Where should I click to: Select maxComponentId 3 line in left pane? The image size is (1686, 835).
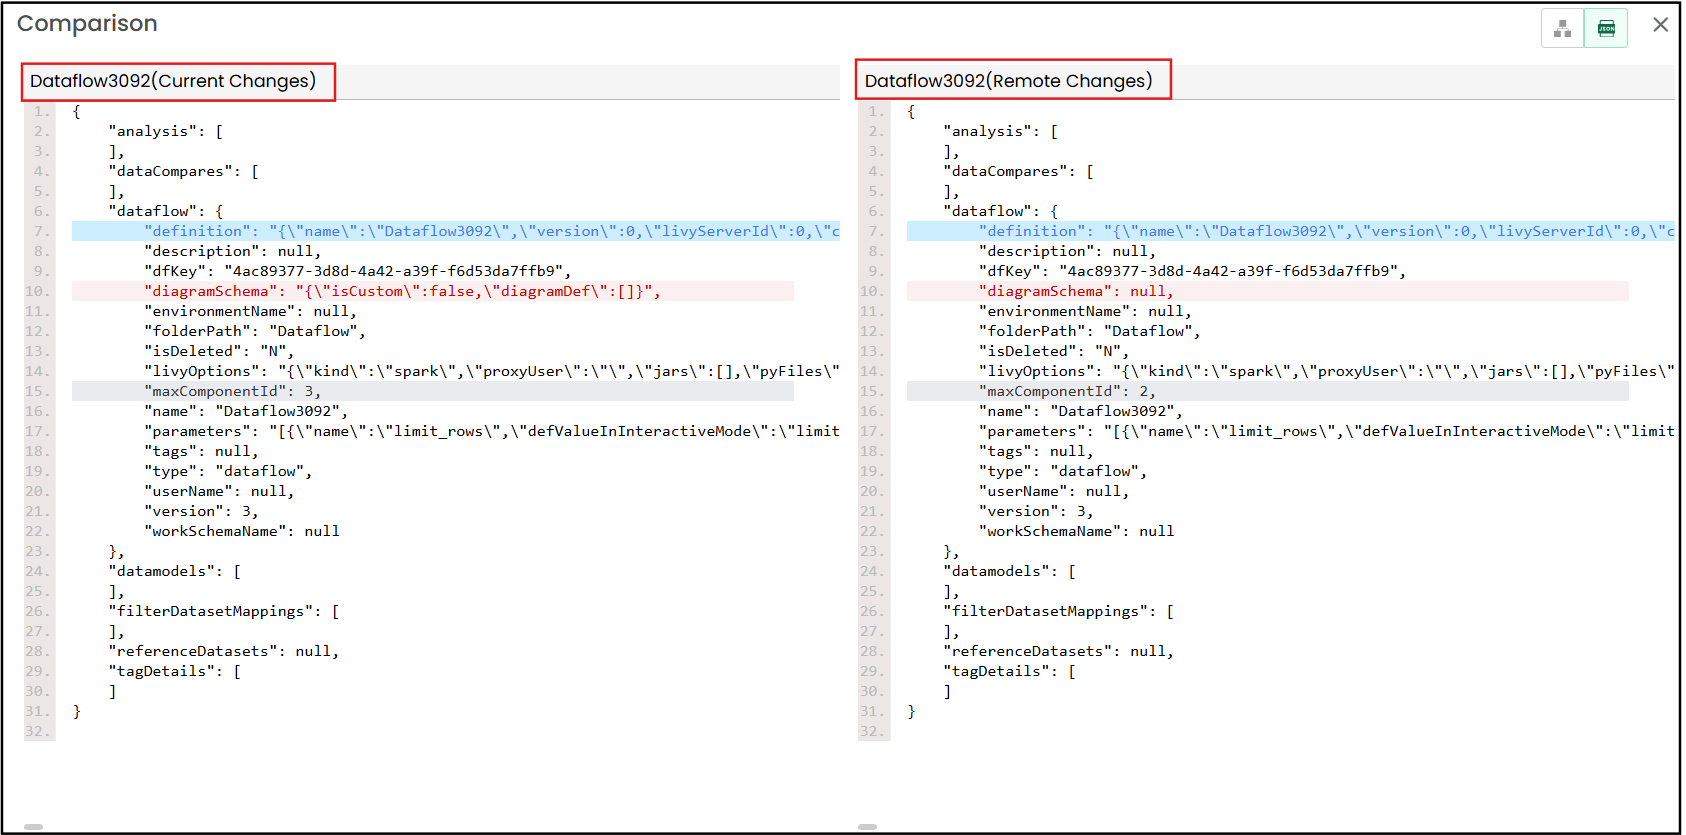(232, 391)
